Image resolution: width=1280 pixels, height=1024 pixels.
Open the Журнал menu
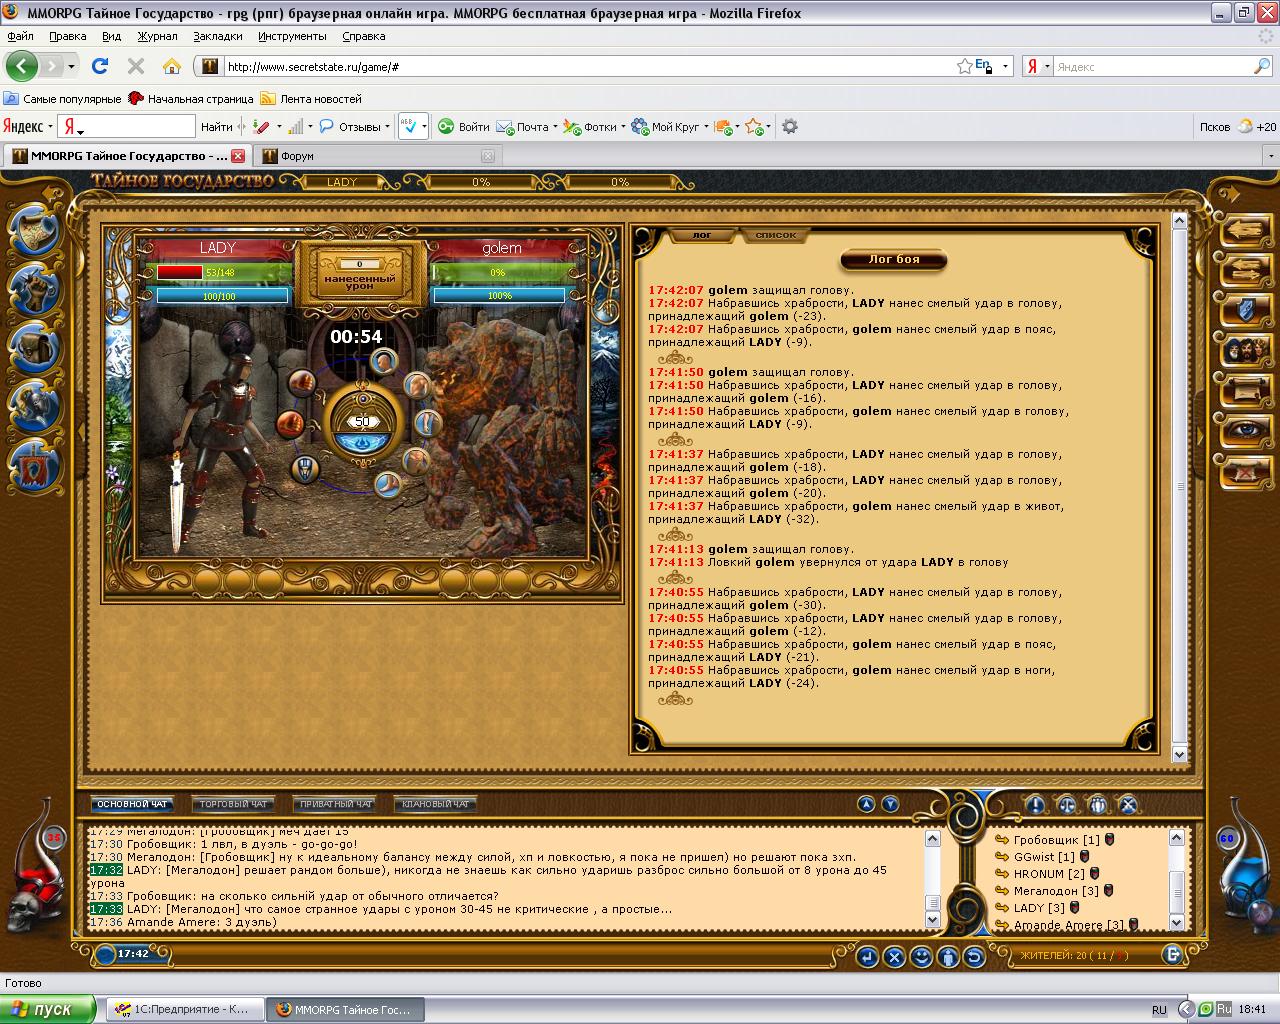pyautogui.click(x=157, y=36)
